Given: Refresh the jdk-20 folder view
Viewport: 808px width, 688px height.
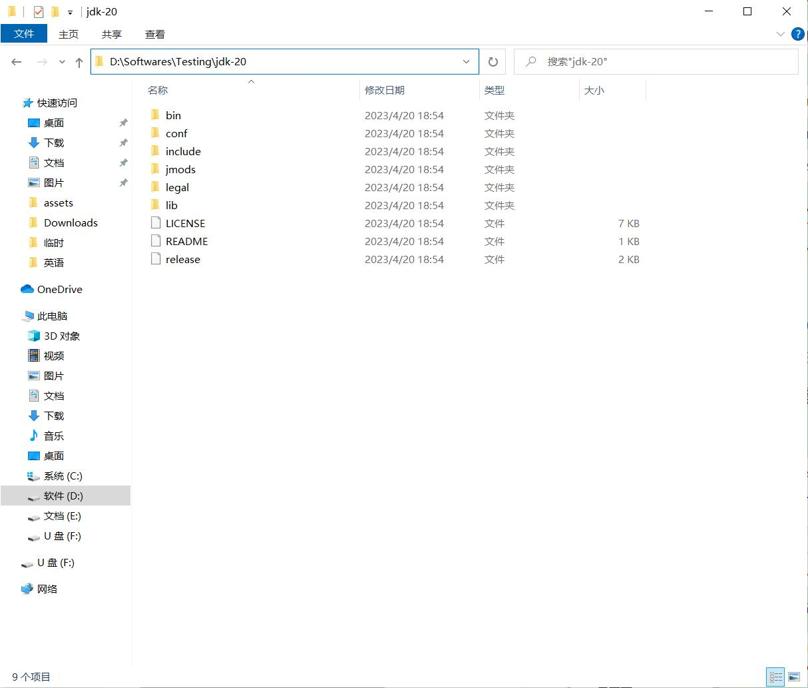Looking at the screenshot, I should pyautogui.click(x=493, y=62).
